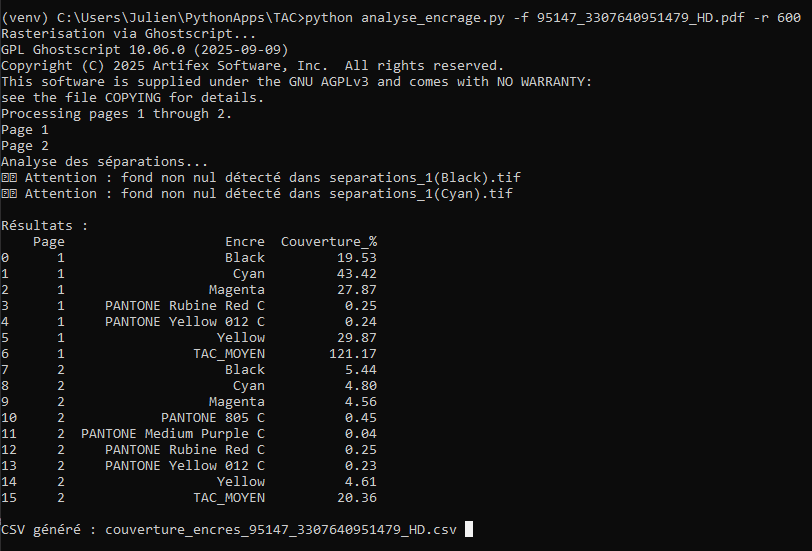Click the (venv) environment indicator
812x551 pixels.
pos(24,18)
